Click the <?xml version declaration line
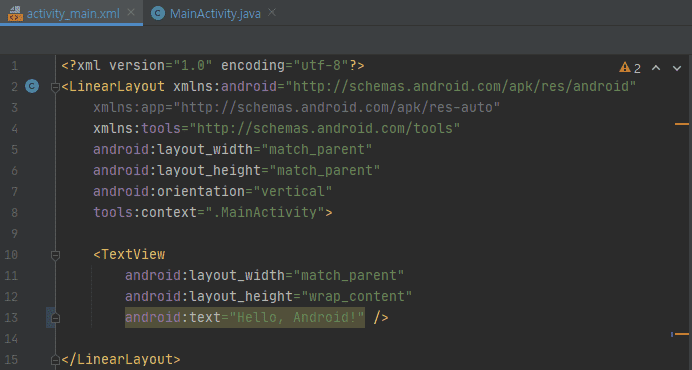Viewport: 692px width, 370px height. (x=213, y=65)
